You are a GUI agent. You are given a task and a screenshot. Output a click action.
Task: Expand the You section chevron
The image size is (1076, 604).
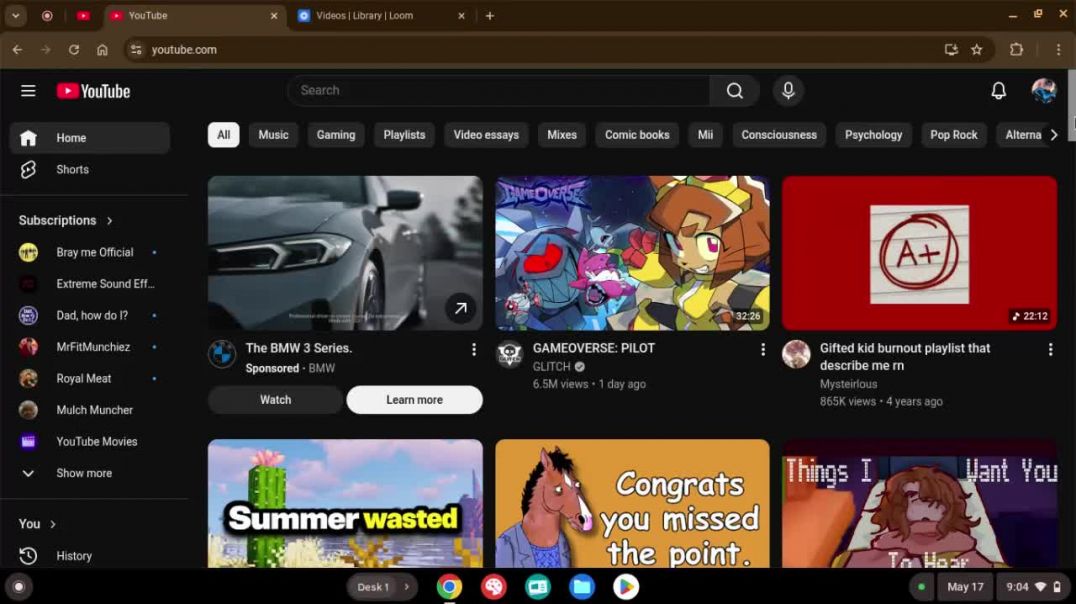53,524
